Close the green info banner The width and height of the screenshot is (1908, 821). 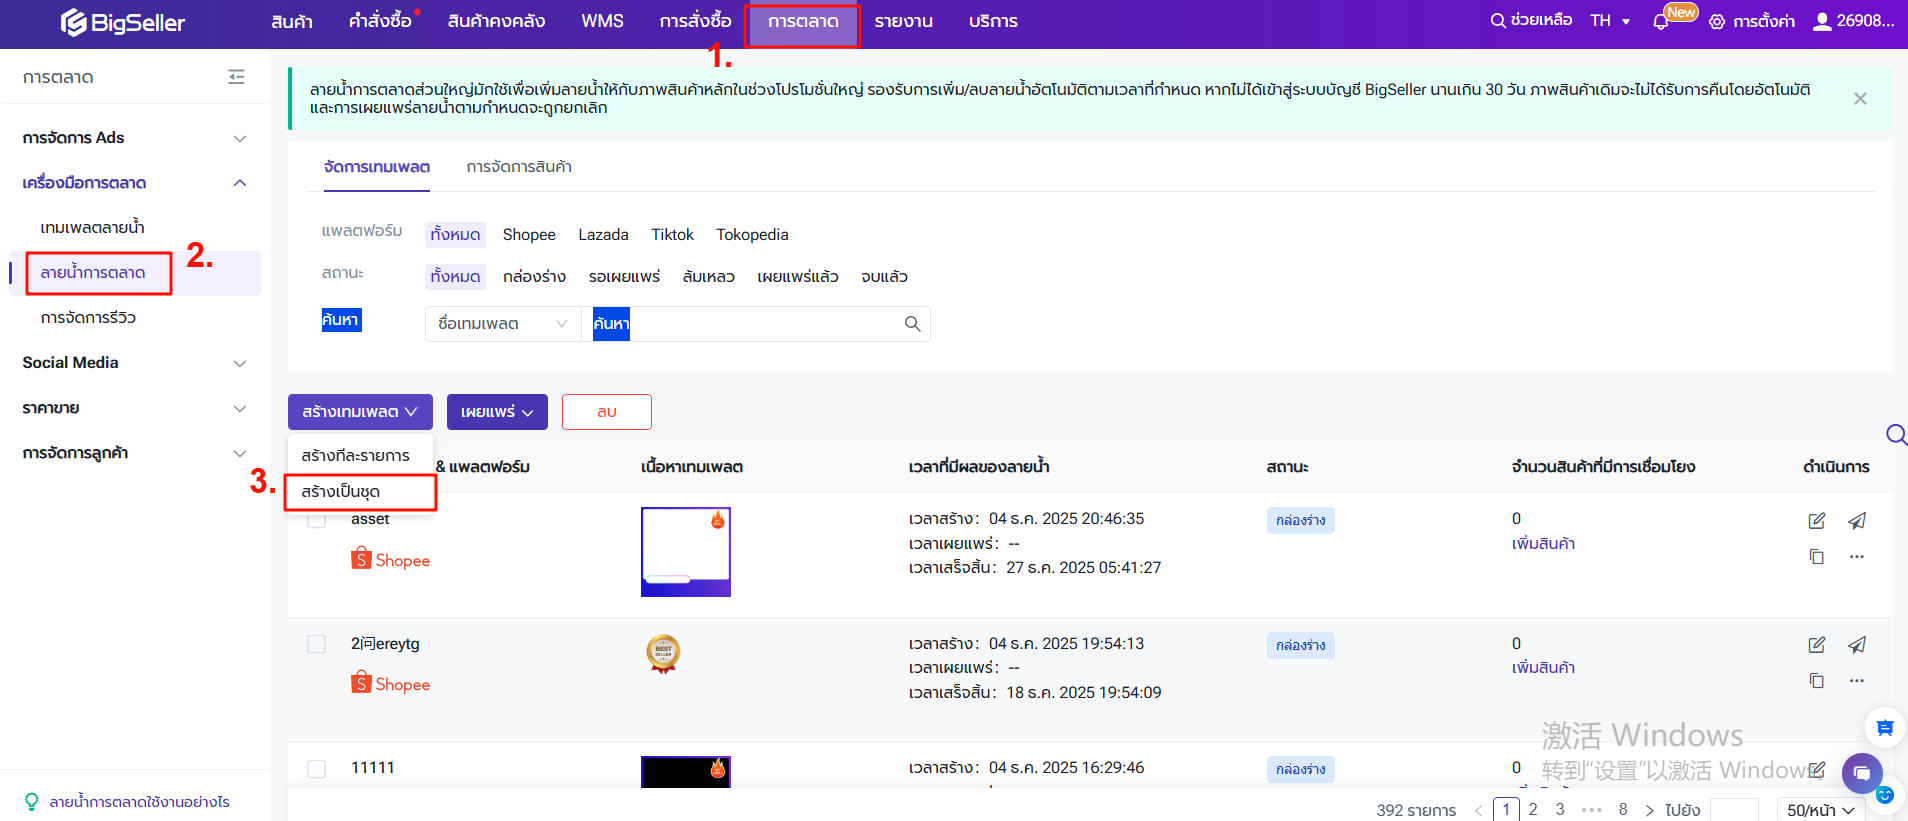[1859, 99]
